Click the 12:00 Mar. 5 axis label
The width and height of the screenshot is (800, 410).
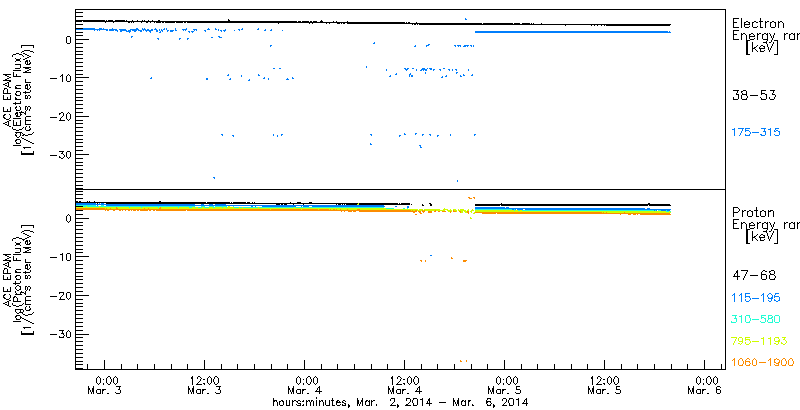(x=605, y=386)
